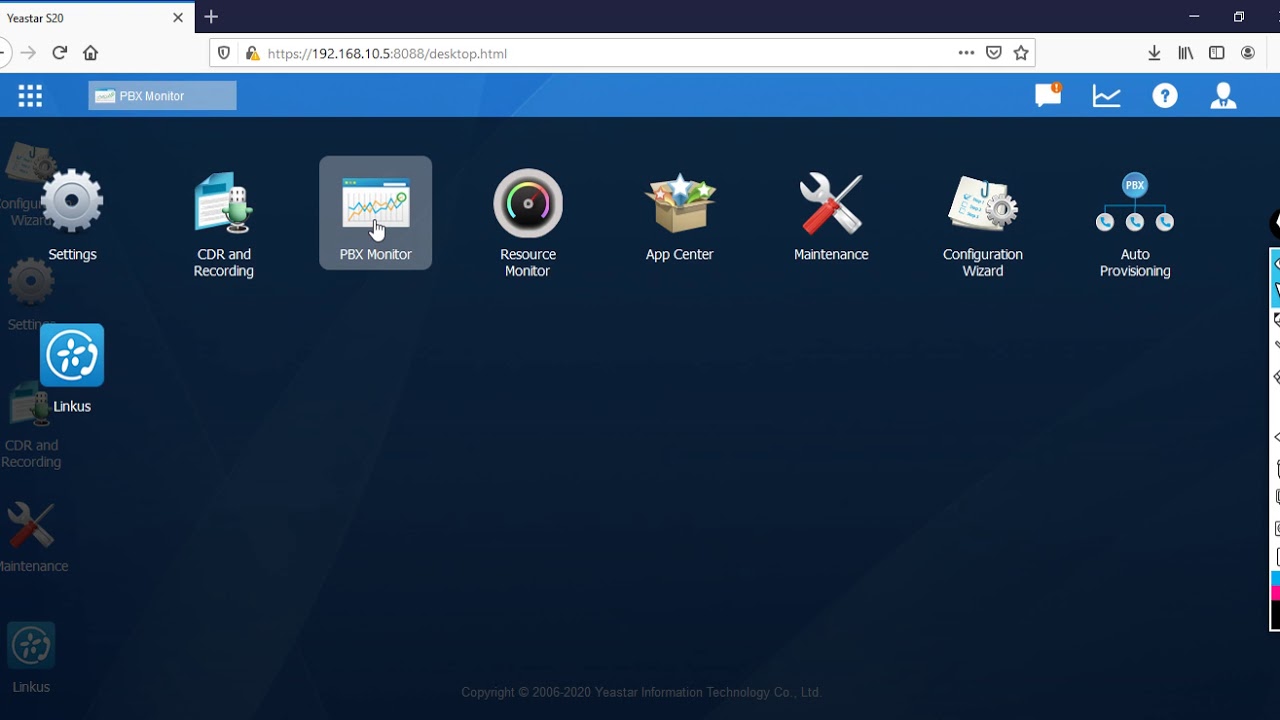Go forward in browser history
Screen dimensions: 1280x720
[28, 53]
